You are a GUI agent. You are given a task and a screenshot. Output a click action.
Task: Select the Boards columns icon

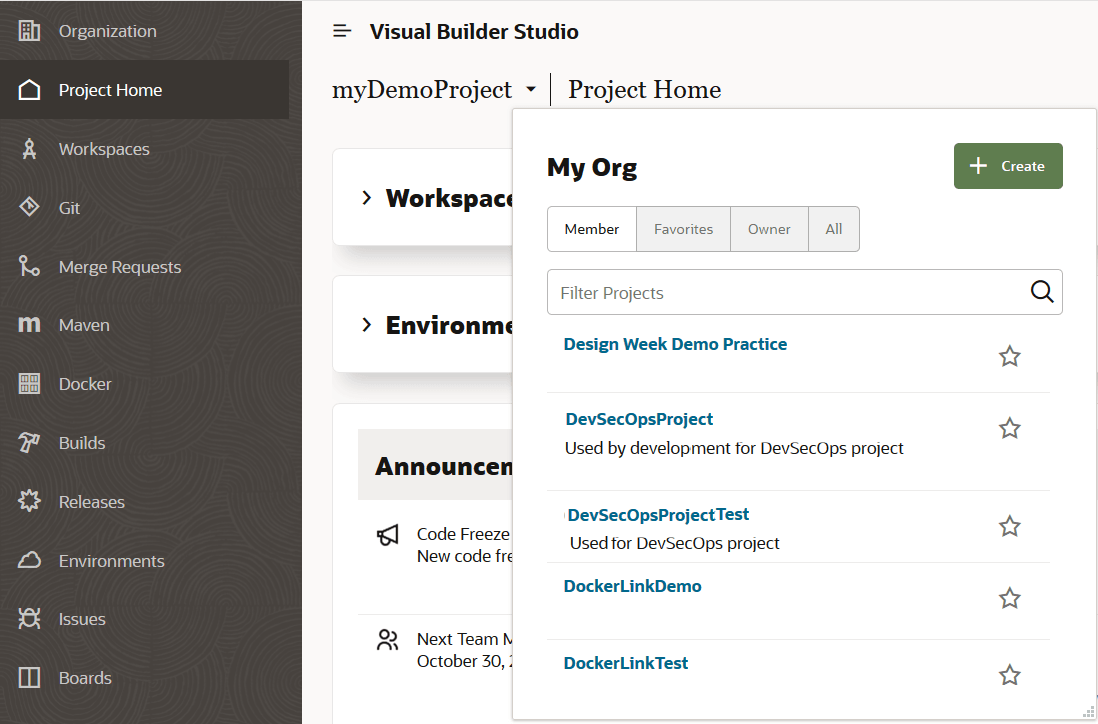(x=29, y=678)
